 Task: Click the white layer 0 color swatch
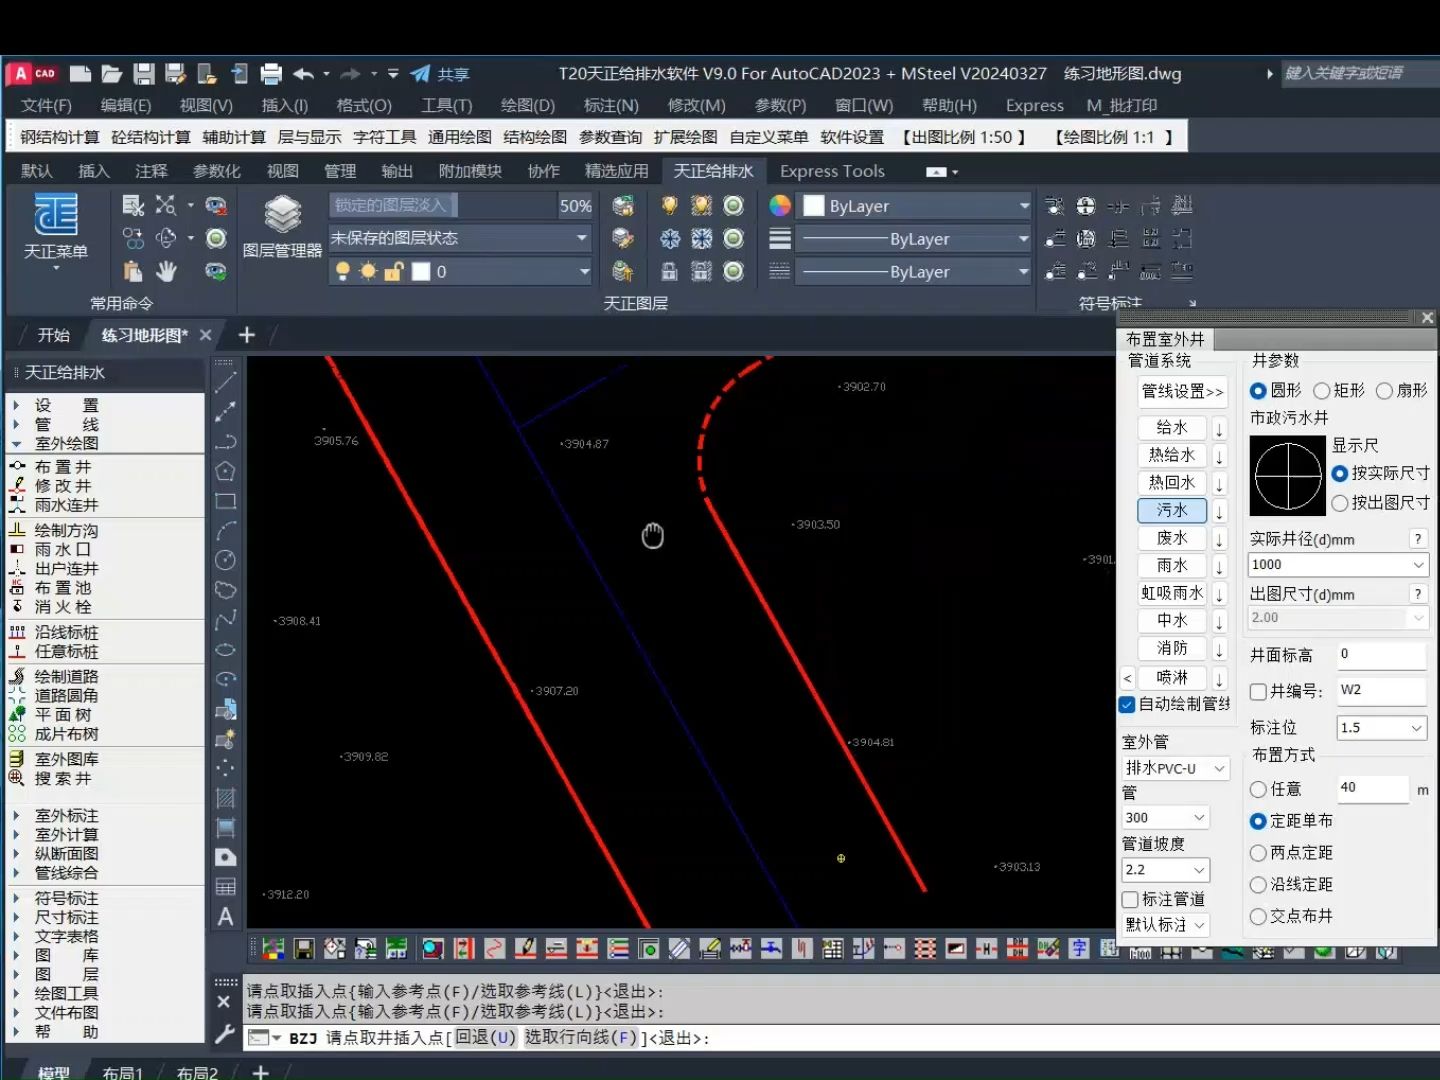pos(421,271)
